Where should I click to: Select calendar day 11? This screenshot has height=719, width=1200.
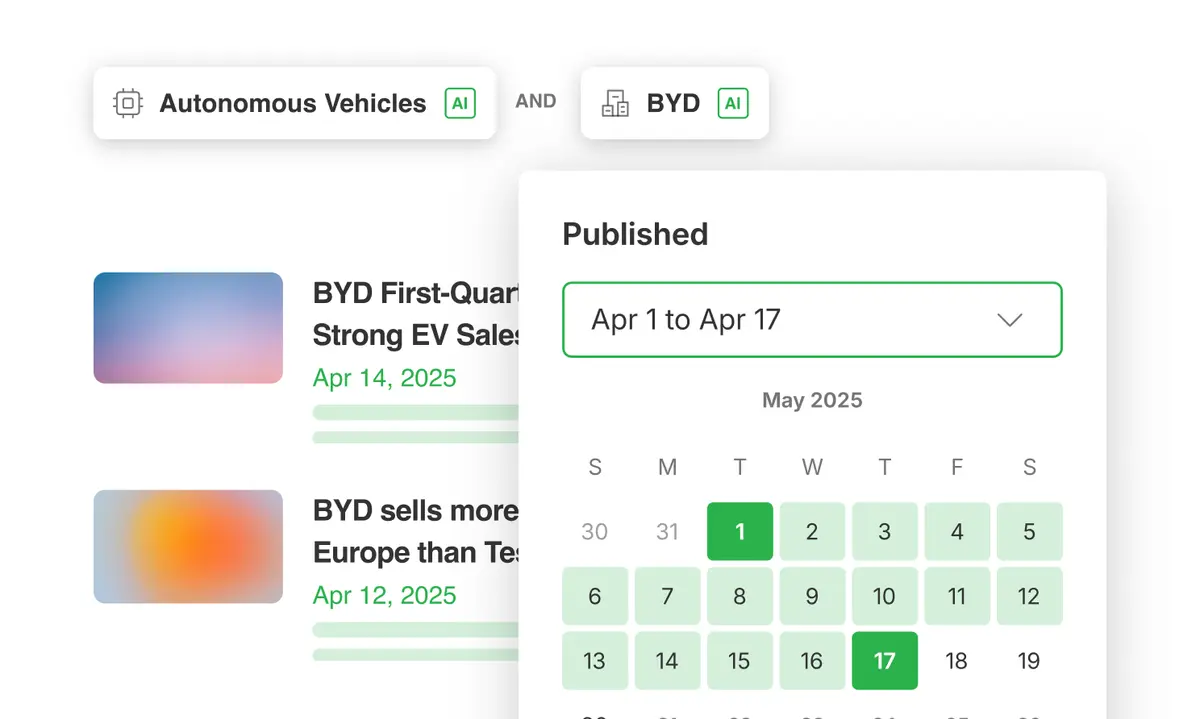(957, 596)
